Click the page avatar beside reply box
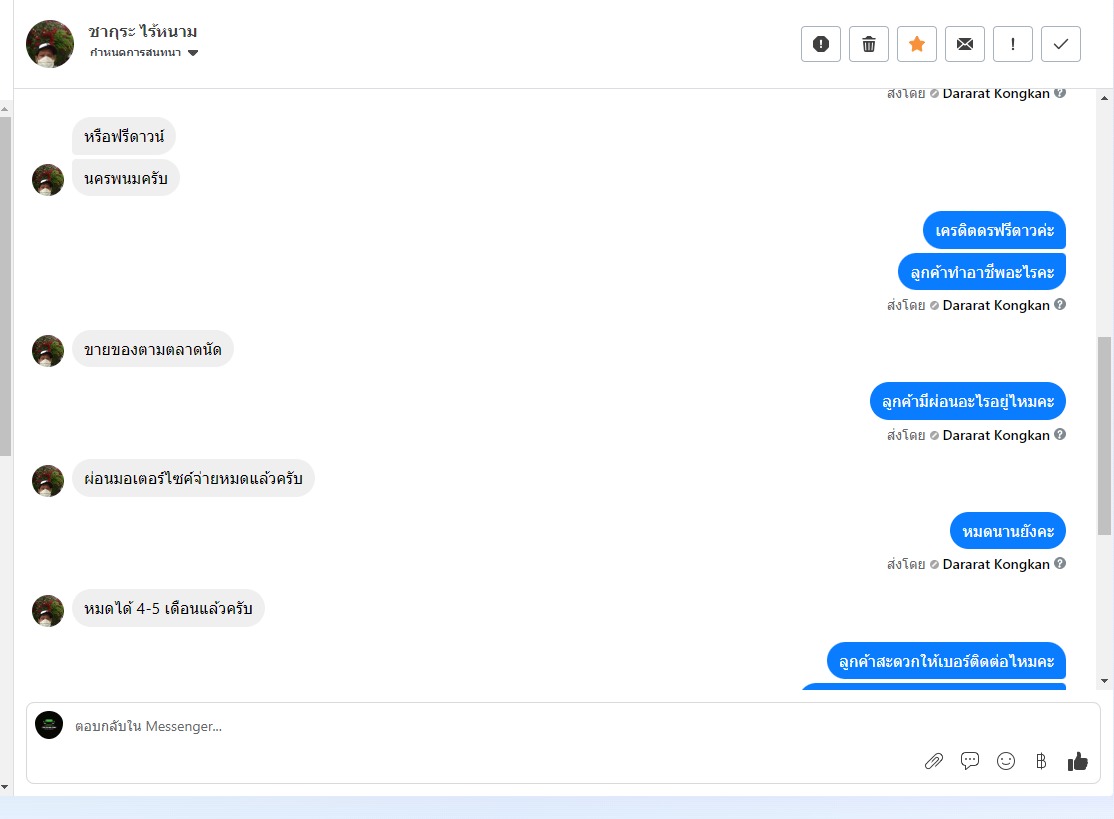 tap(49, 725)
